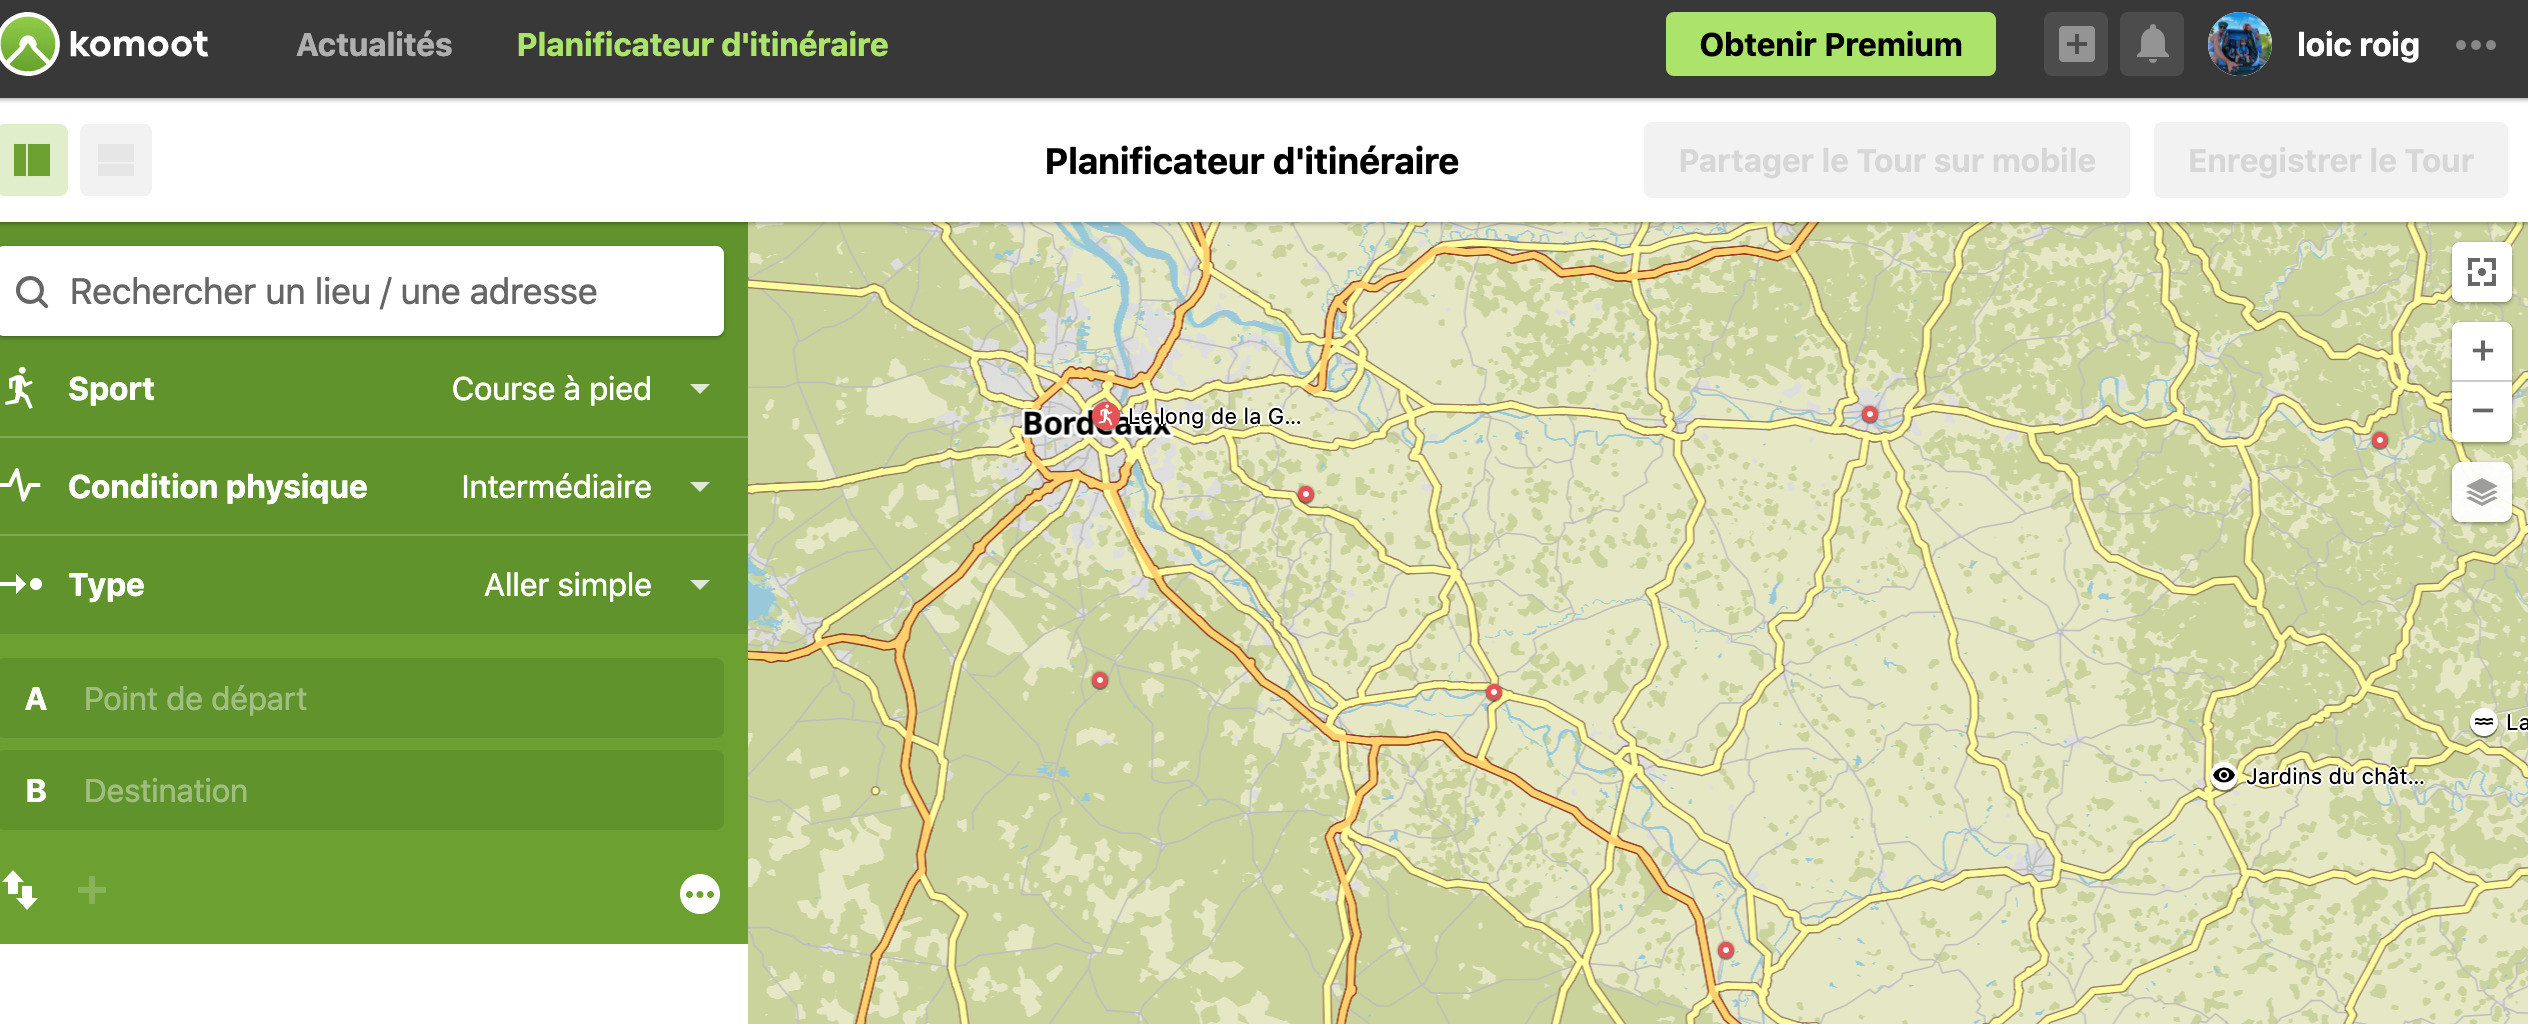Viewport: 2528px width, 1024px height.
Task: Open more route options in green panel
Action: pyautogui.click(x=699, y=894)
